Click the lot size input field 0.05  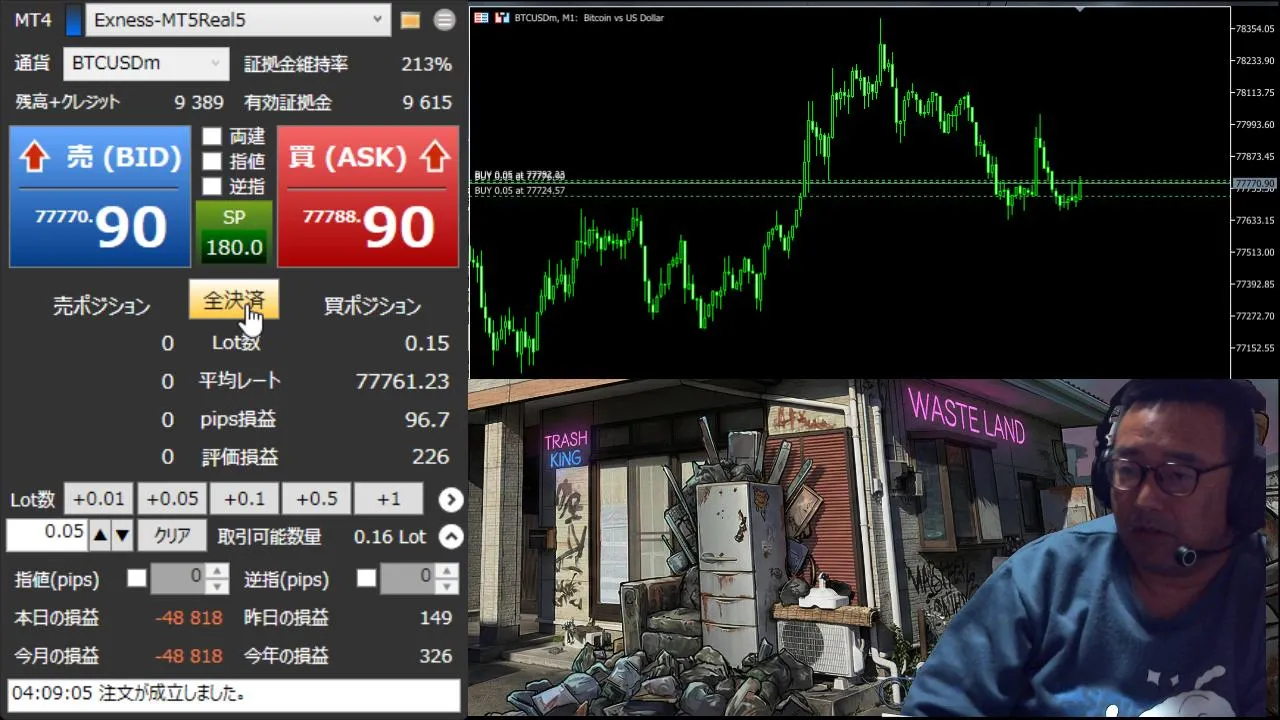(x=47, y=535)
